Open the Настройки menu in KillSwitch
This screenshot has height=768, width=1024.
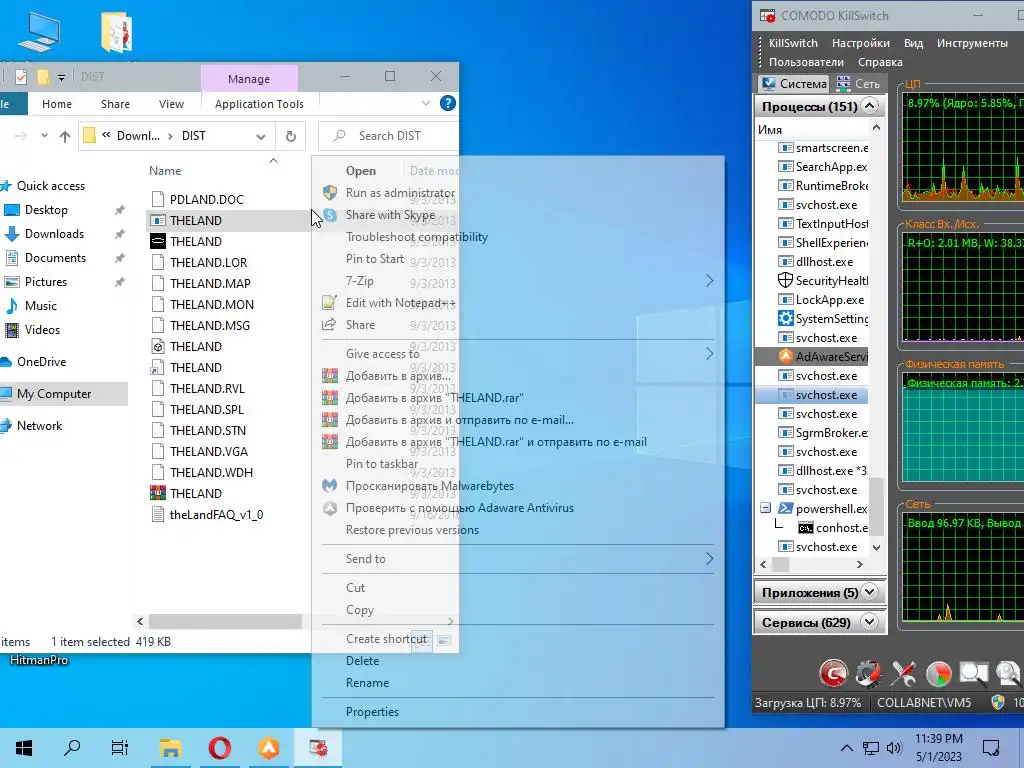click(860, 43)
